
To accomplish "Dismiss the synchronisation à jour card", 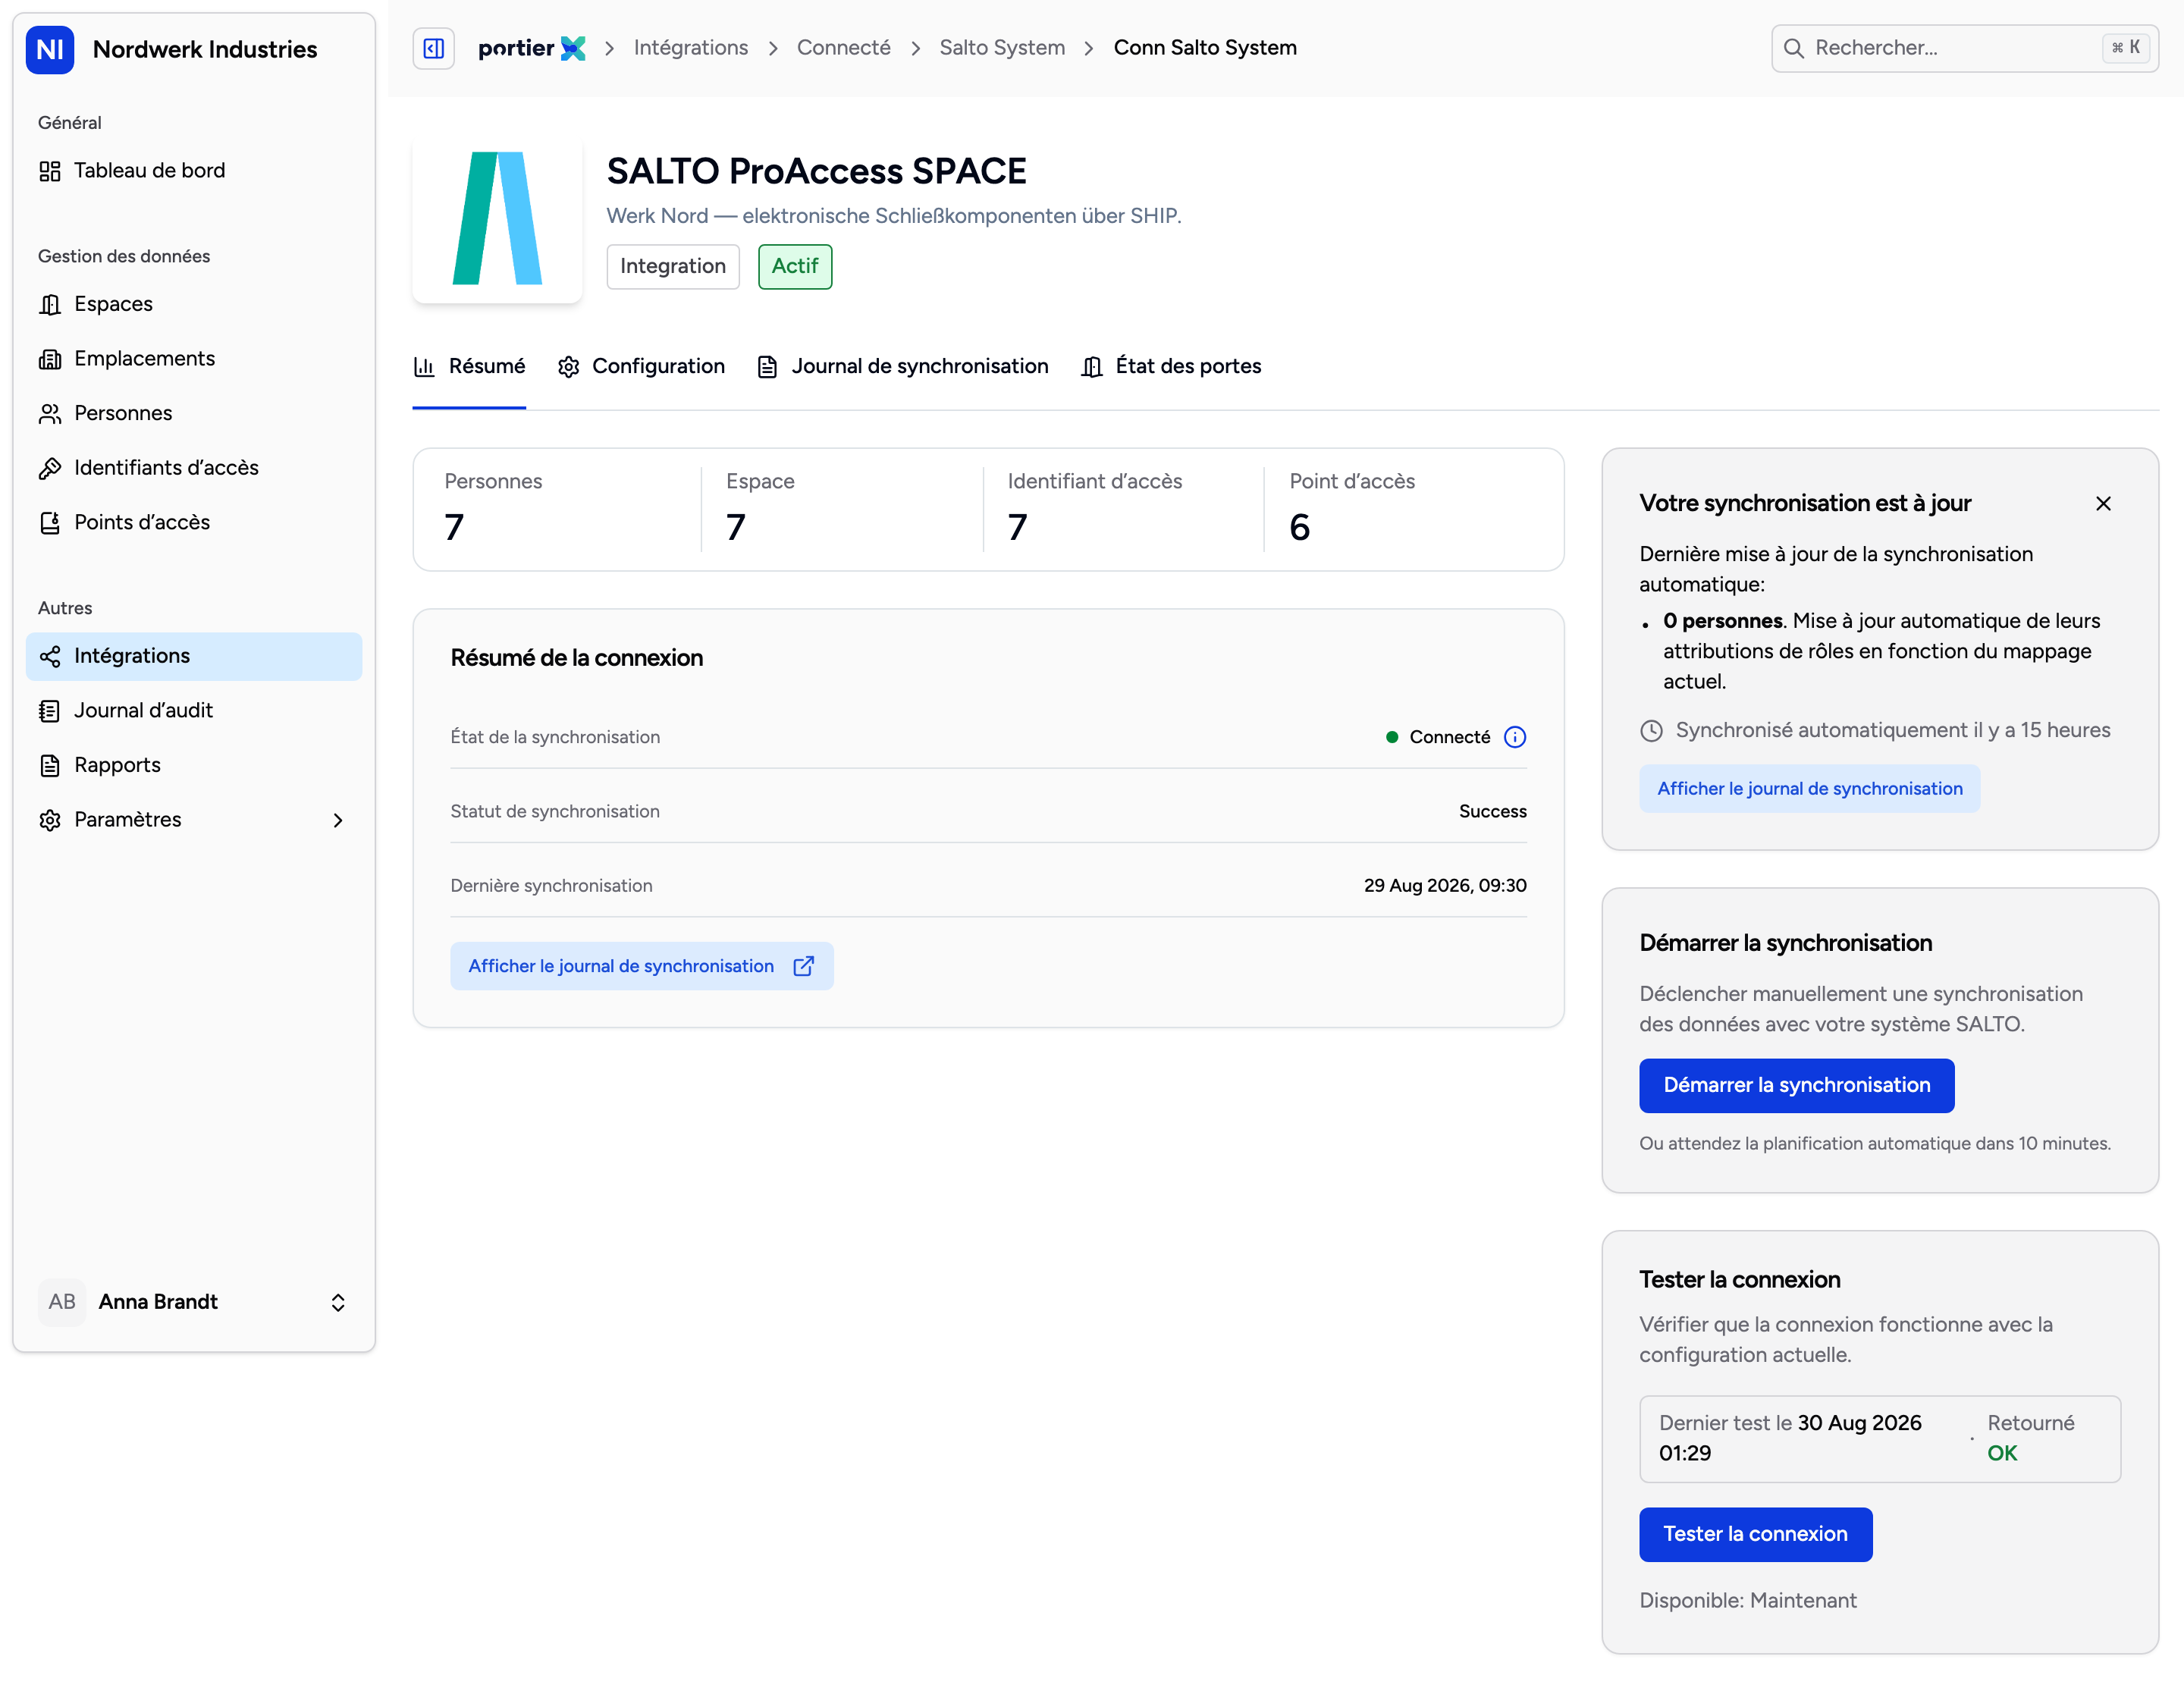I will (2103, 504).
